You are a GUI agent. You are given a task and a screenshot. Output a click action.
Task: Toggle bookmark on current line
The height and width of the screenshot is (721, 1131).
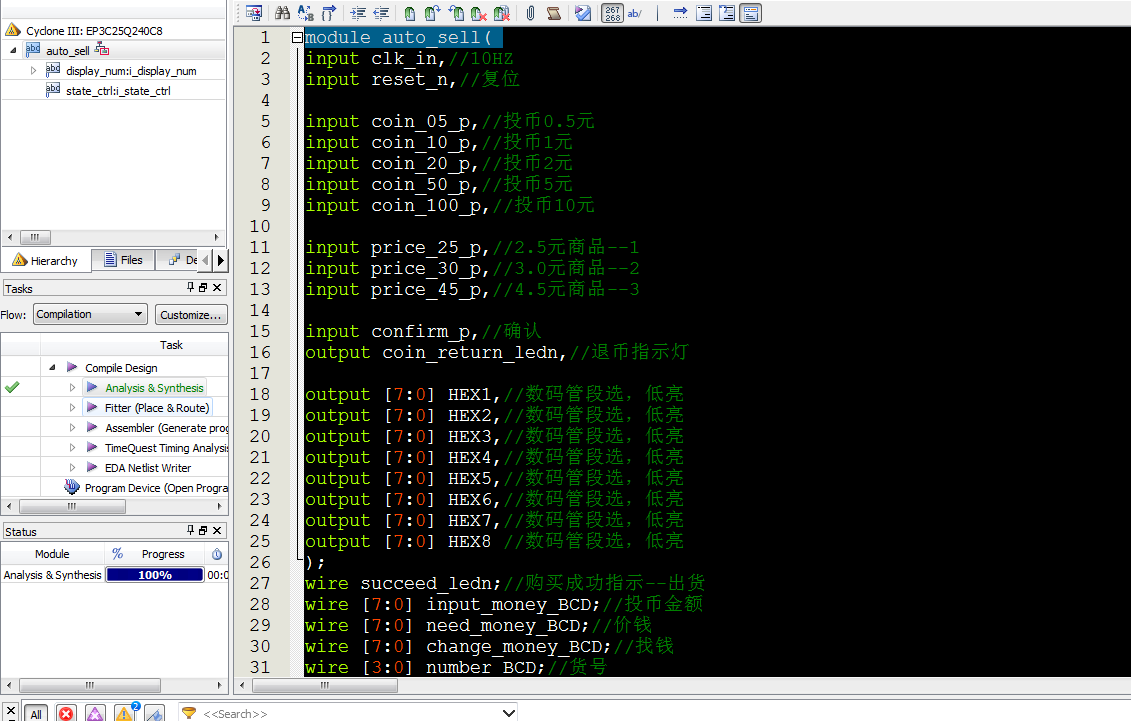click(410, 13)
